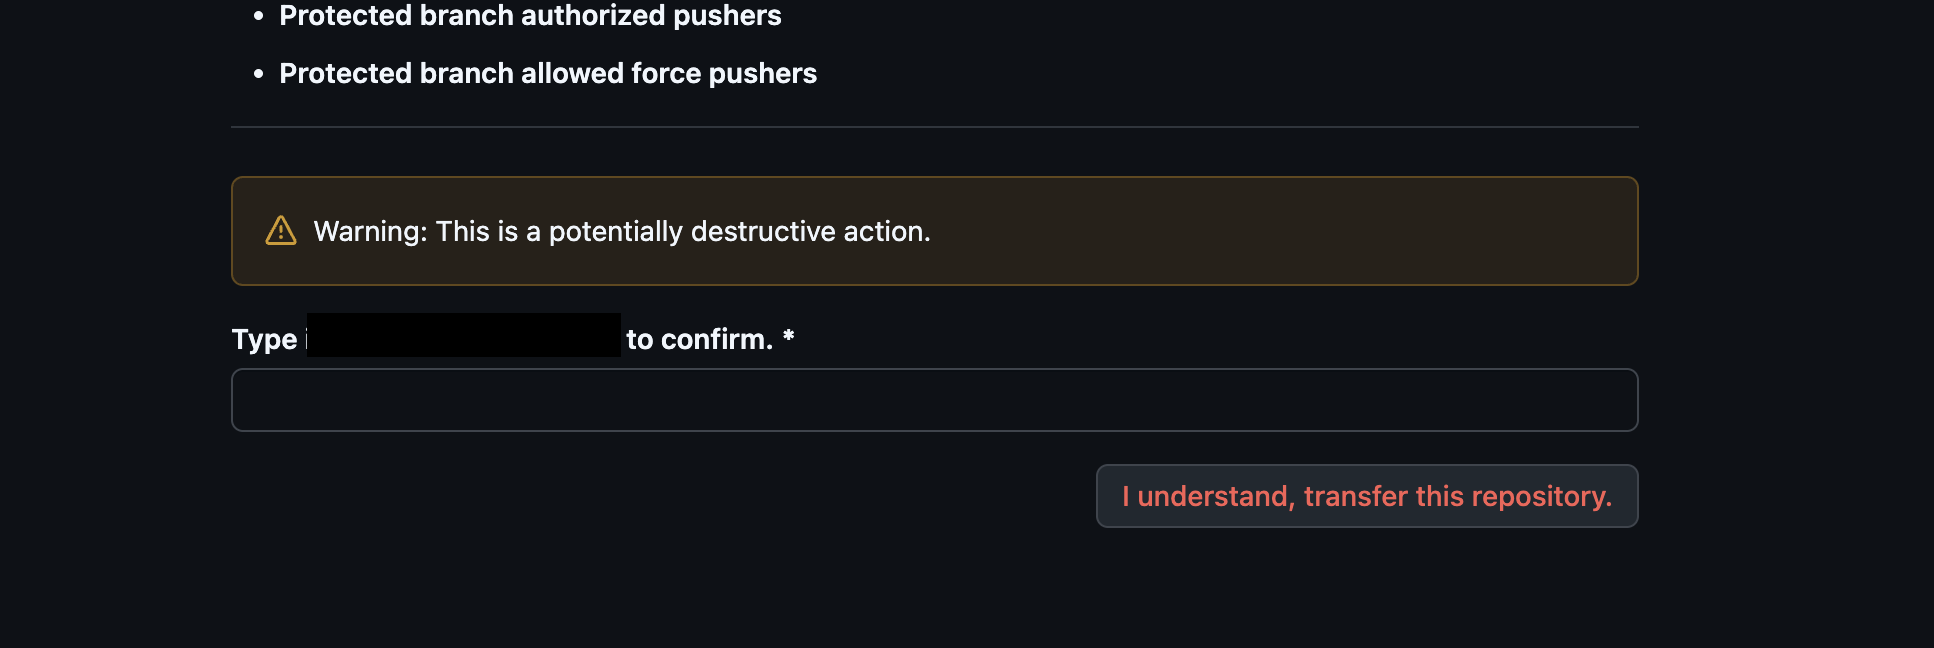
Task: Click the word "Warning:" in the banner
Action: click(370, 232)
